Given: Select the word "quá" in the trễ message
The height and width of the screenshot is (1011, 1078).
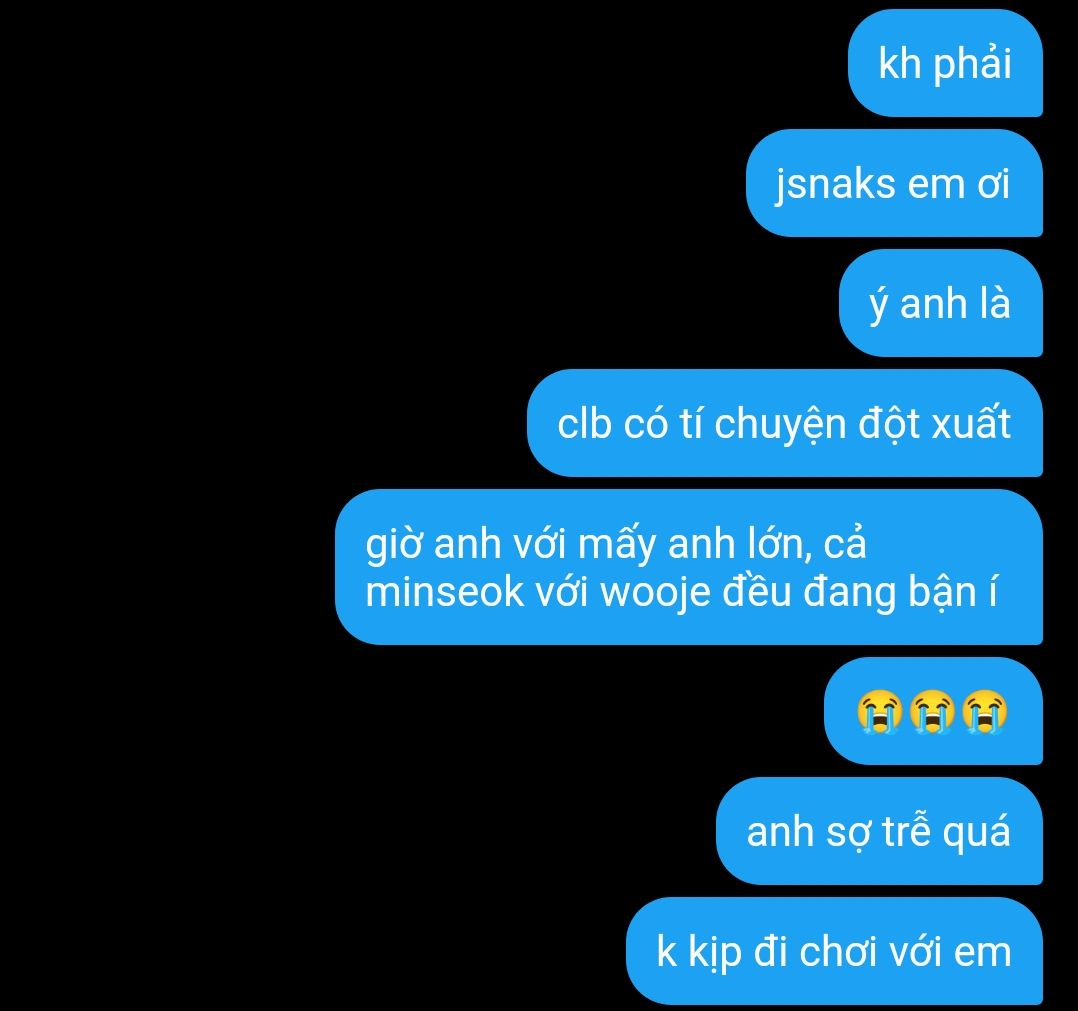Looking at the screenshot, I should (976, 832).
